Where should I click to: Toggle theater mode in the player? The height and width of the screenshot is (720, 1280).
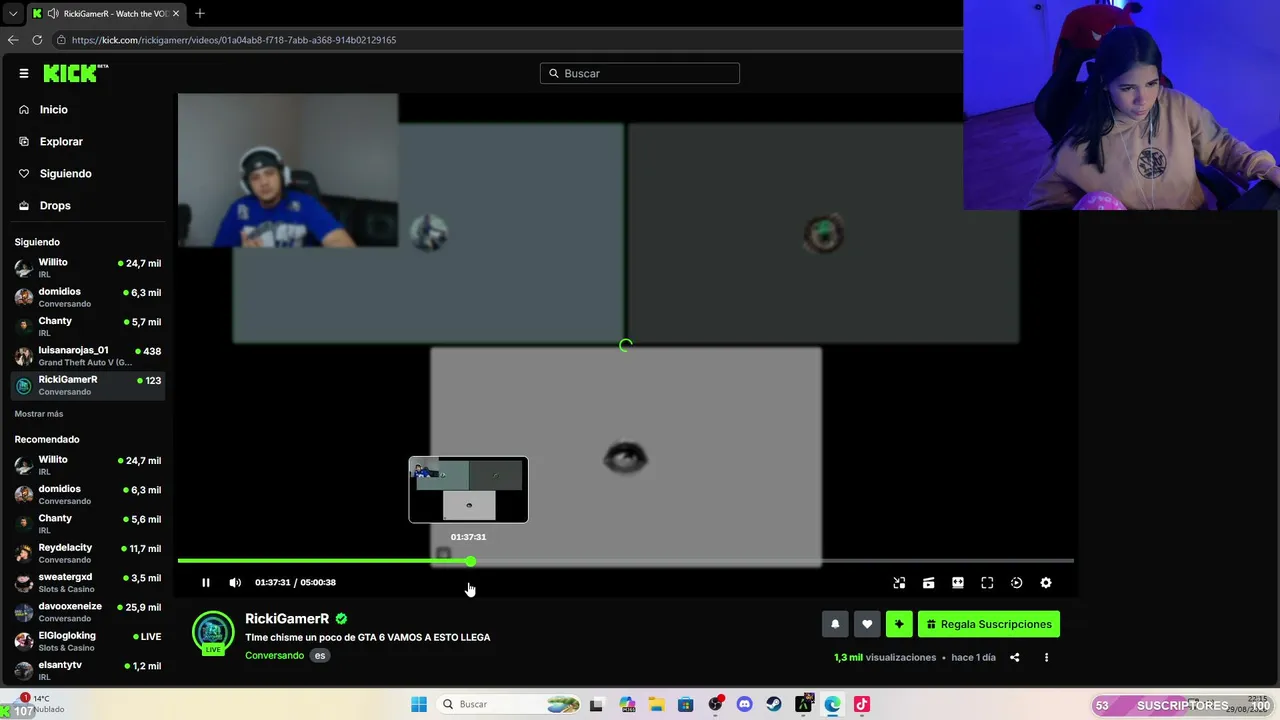958,583
